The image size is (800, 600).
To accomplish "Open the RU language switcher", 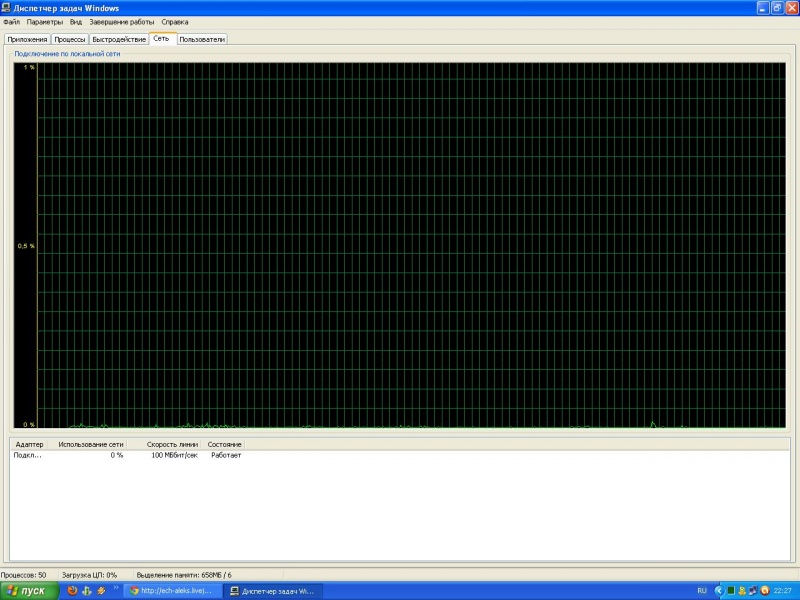I will [702, 591].
